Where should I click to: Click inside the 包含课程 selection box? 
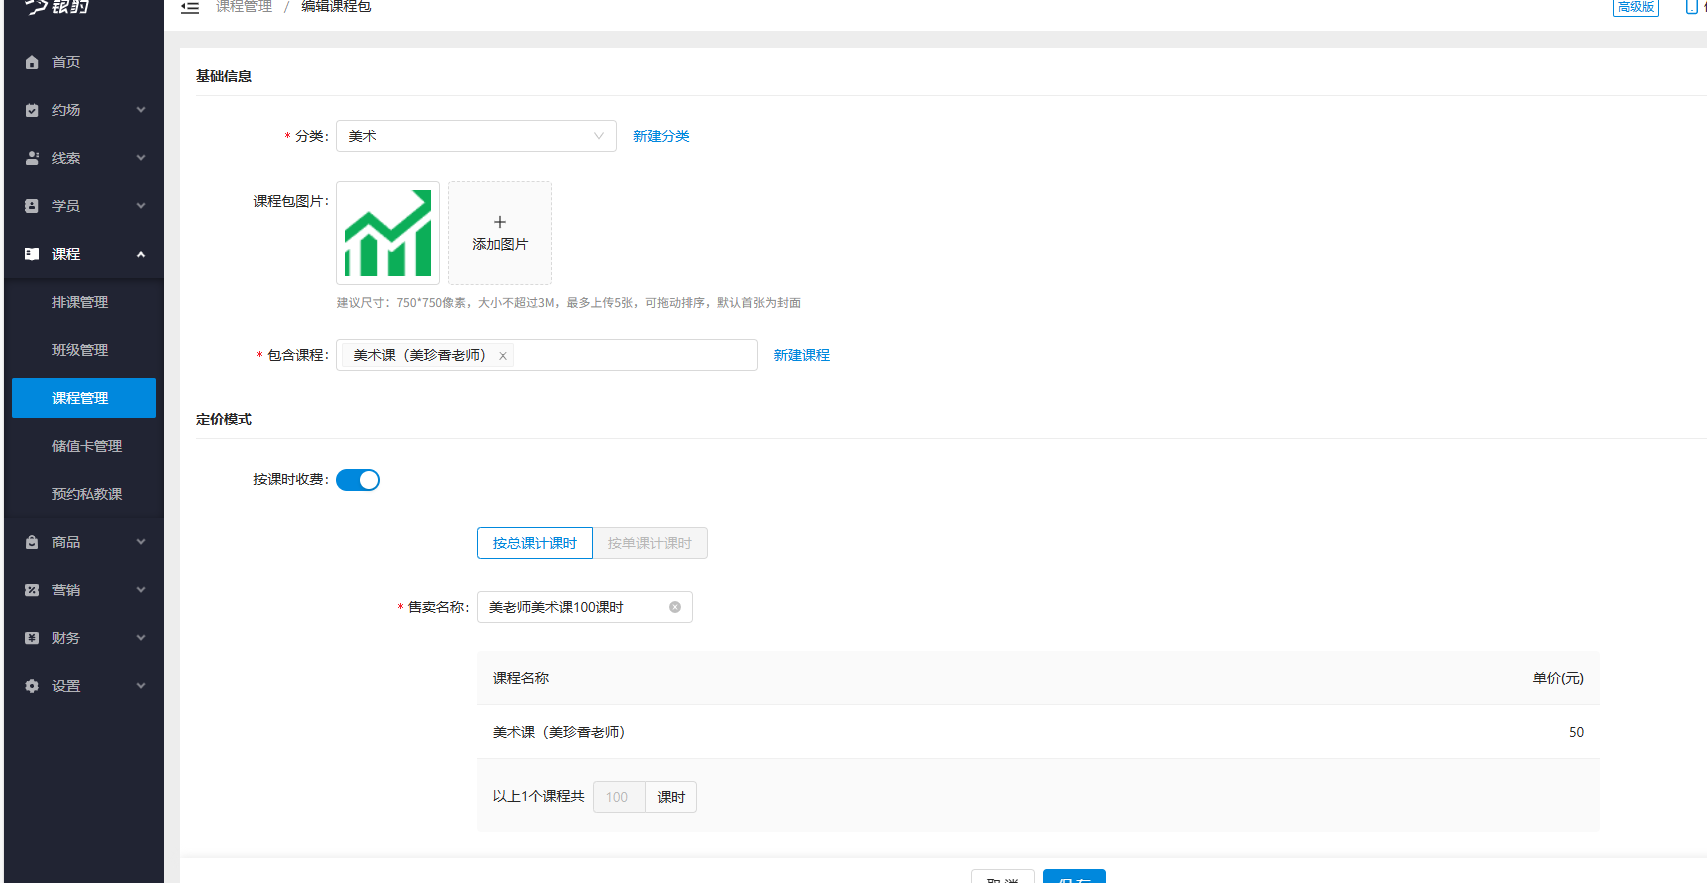547,355
